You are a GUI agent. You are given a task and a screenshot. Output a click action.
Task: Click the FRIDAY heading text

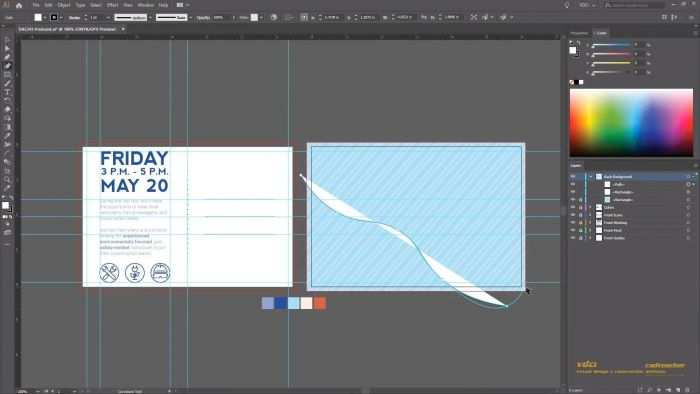pos(134,158)
